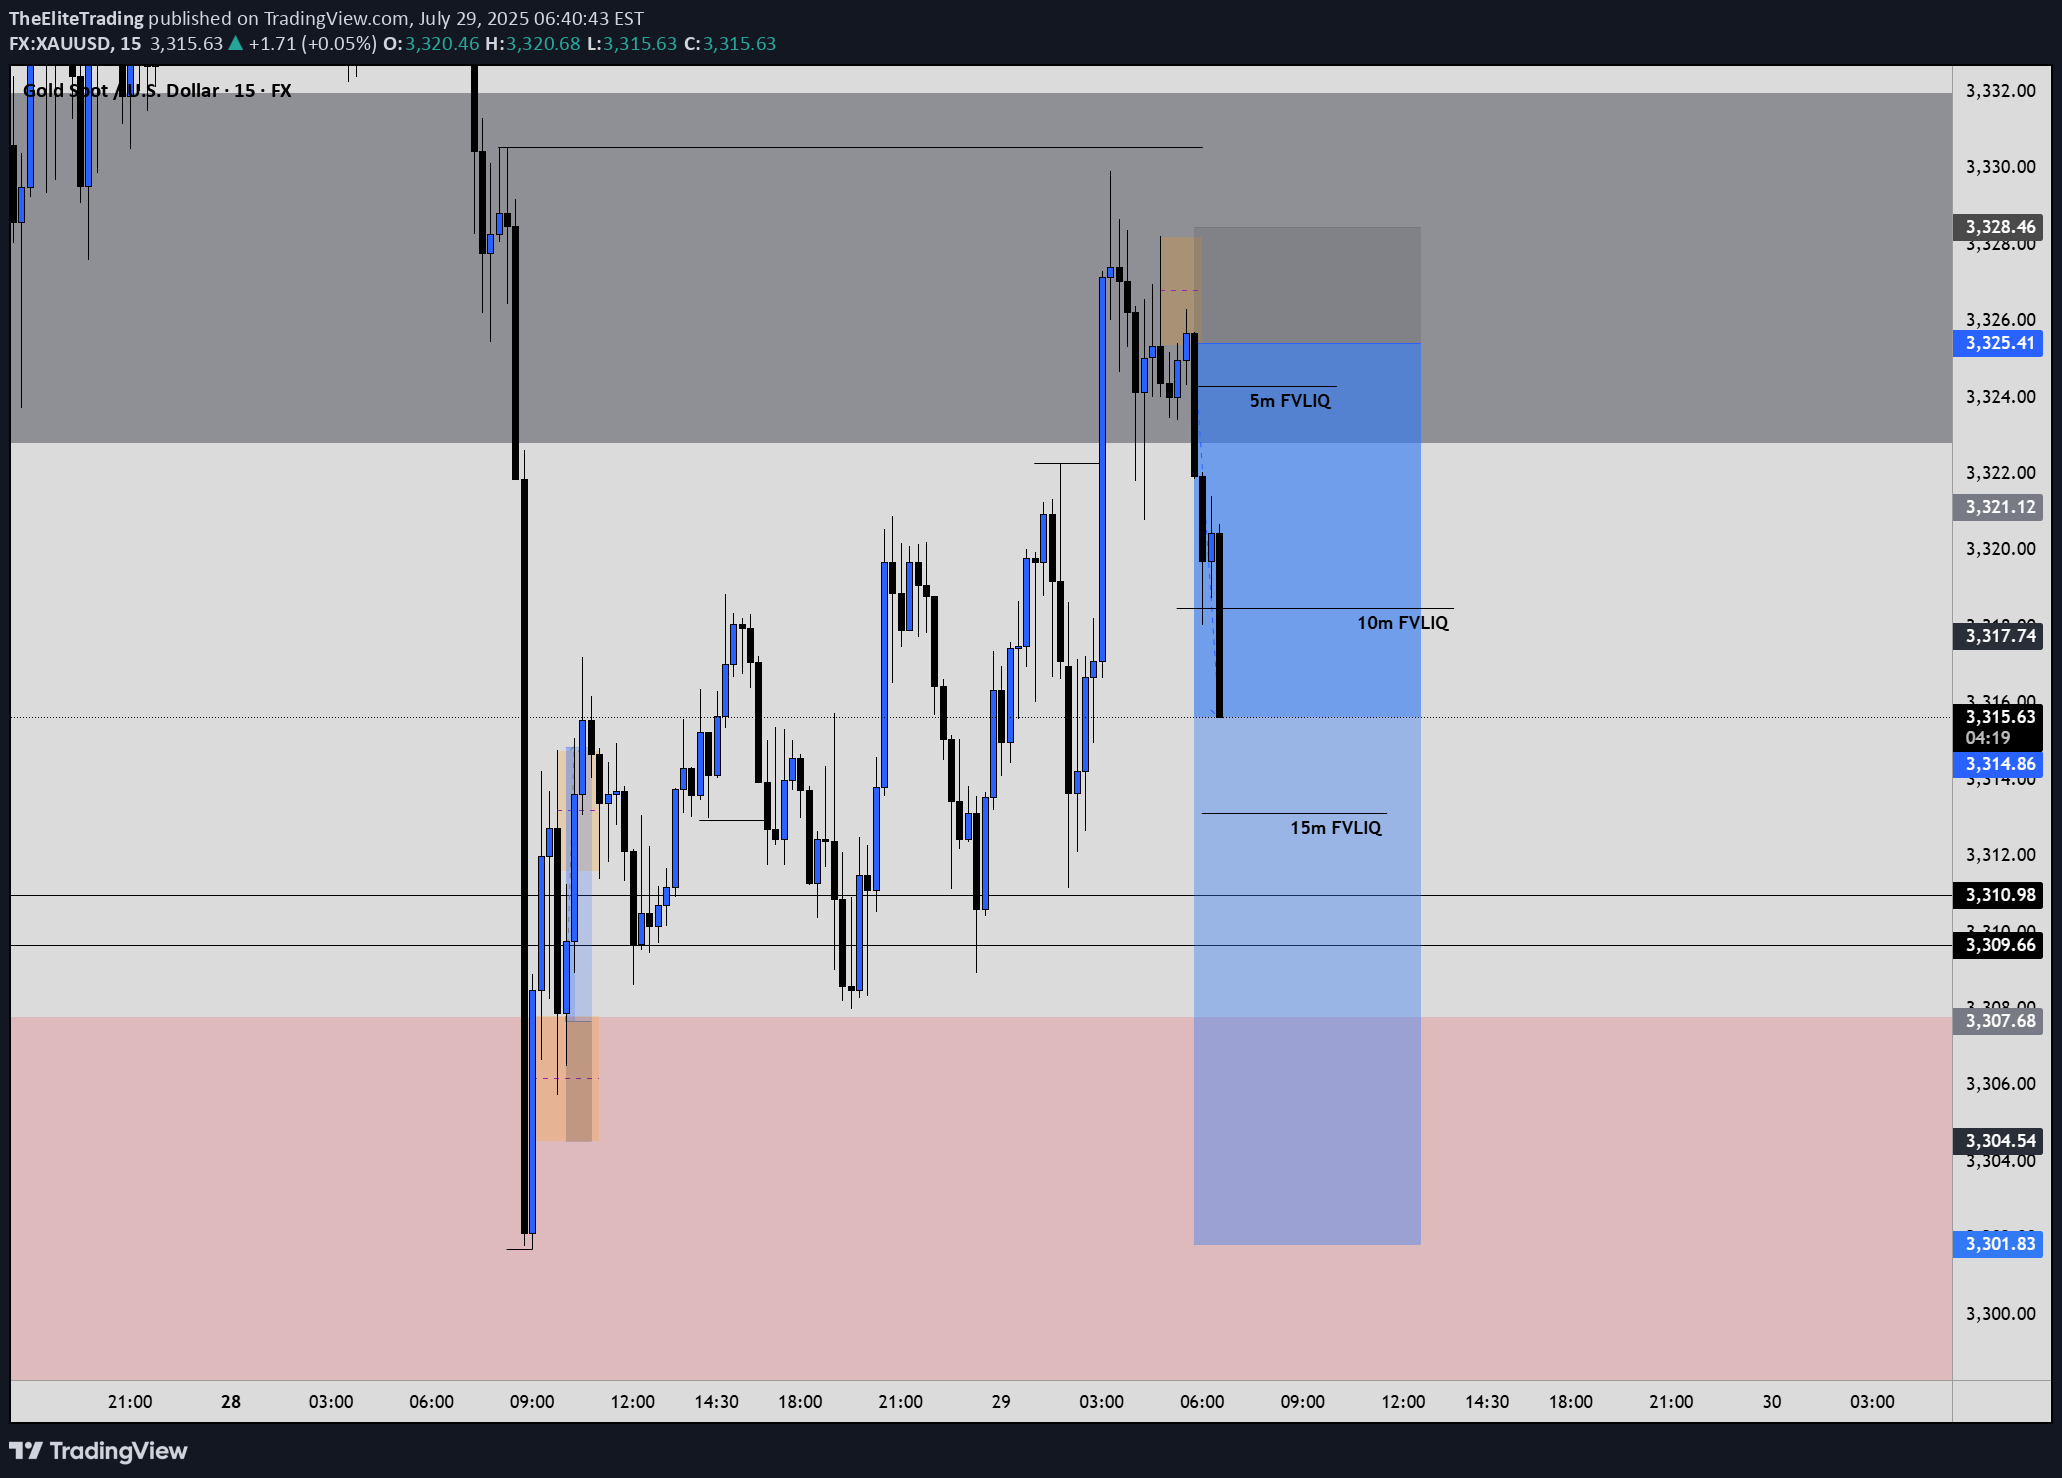Image resolution: width=2062 pixels, height=1478 pixels.
Task: Click the 3,312.00 price scale value
Action: (x=2000, y=855)
